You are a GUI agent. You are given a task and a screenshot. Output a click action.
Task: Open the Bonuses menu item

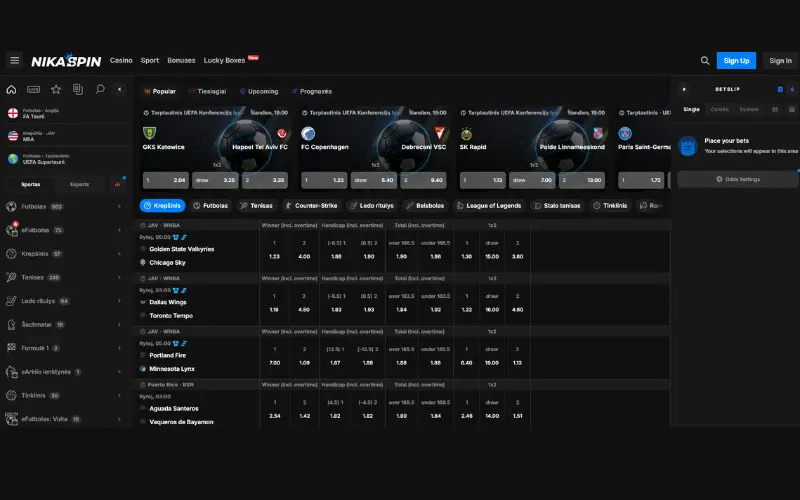coord(181,60)
